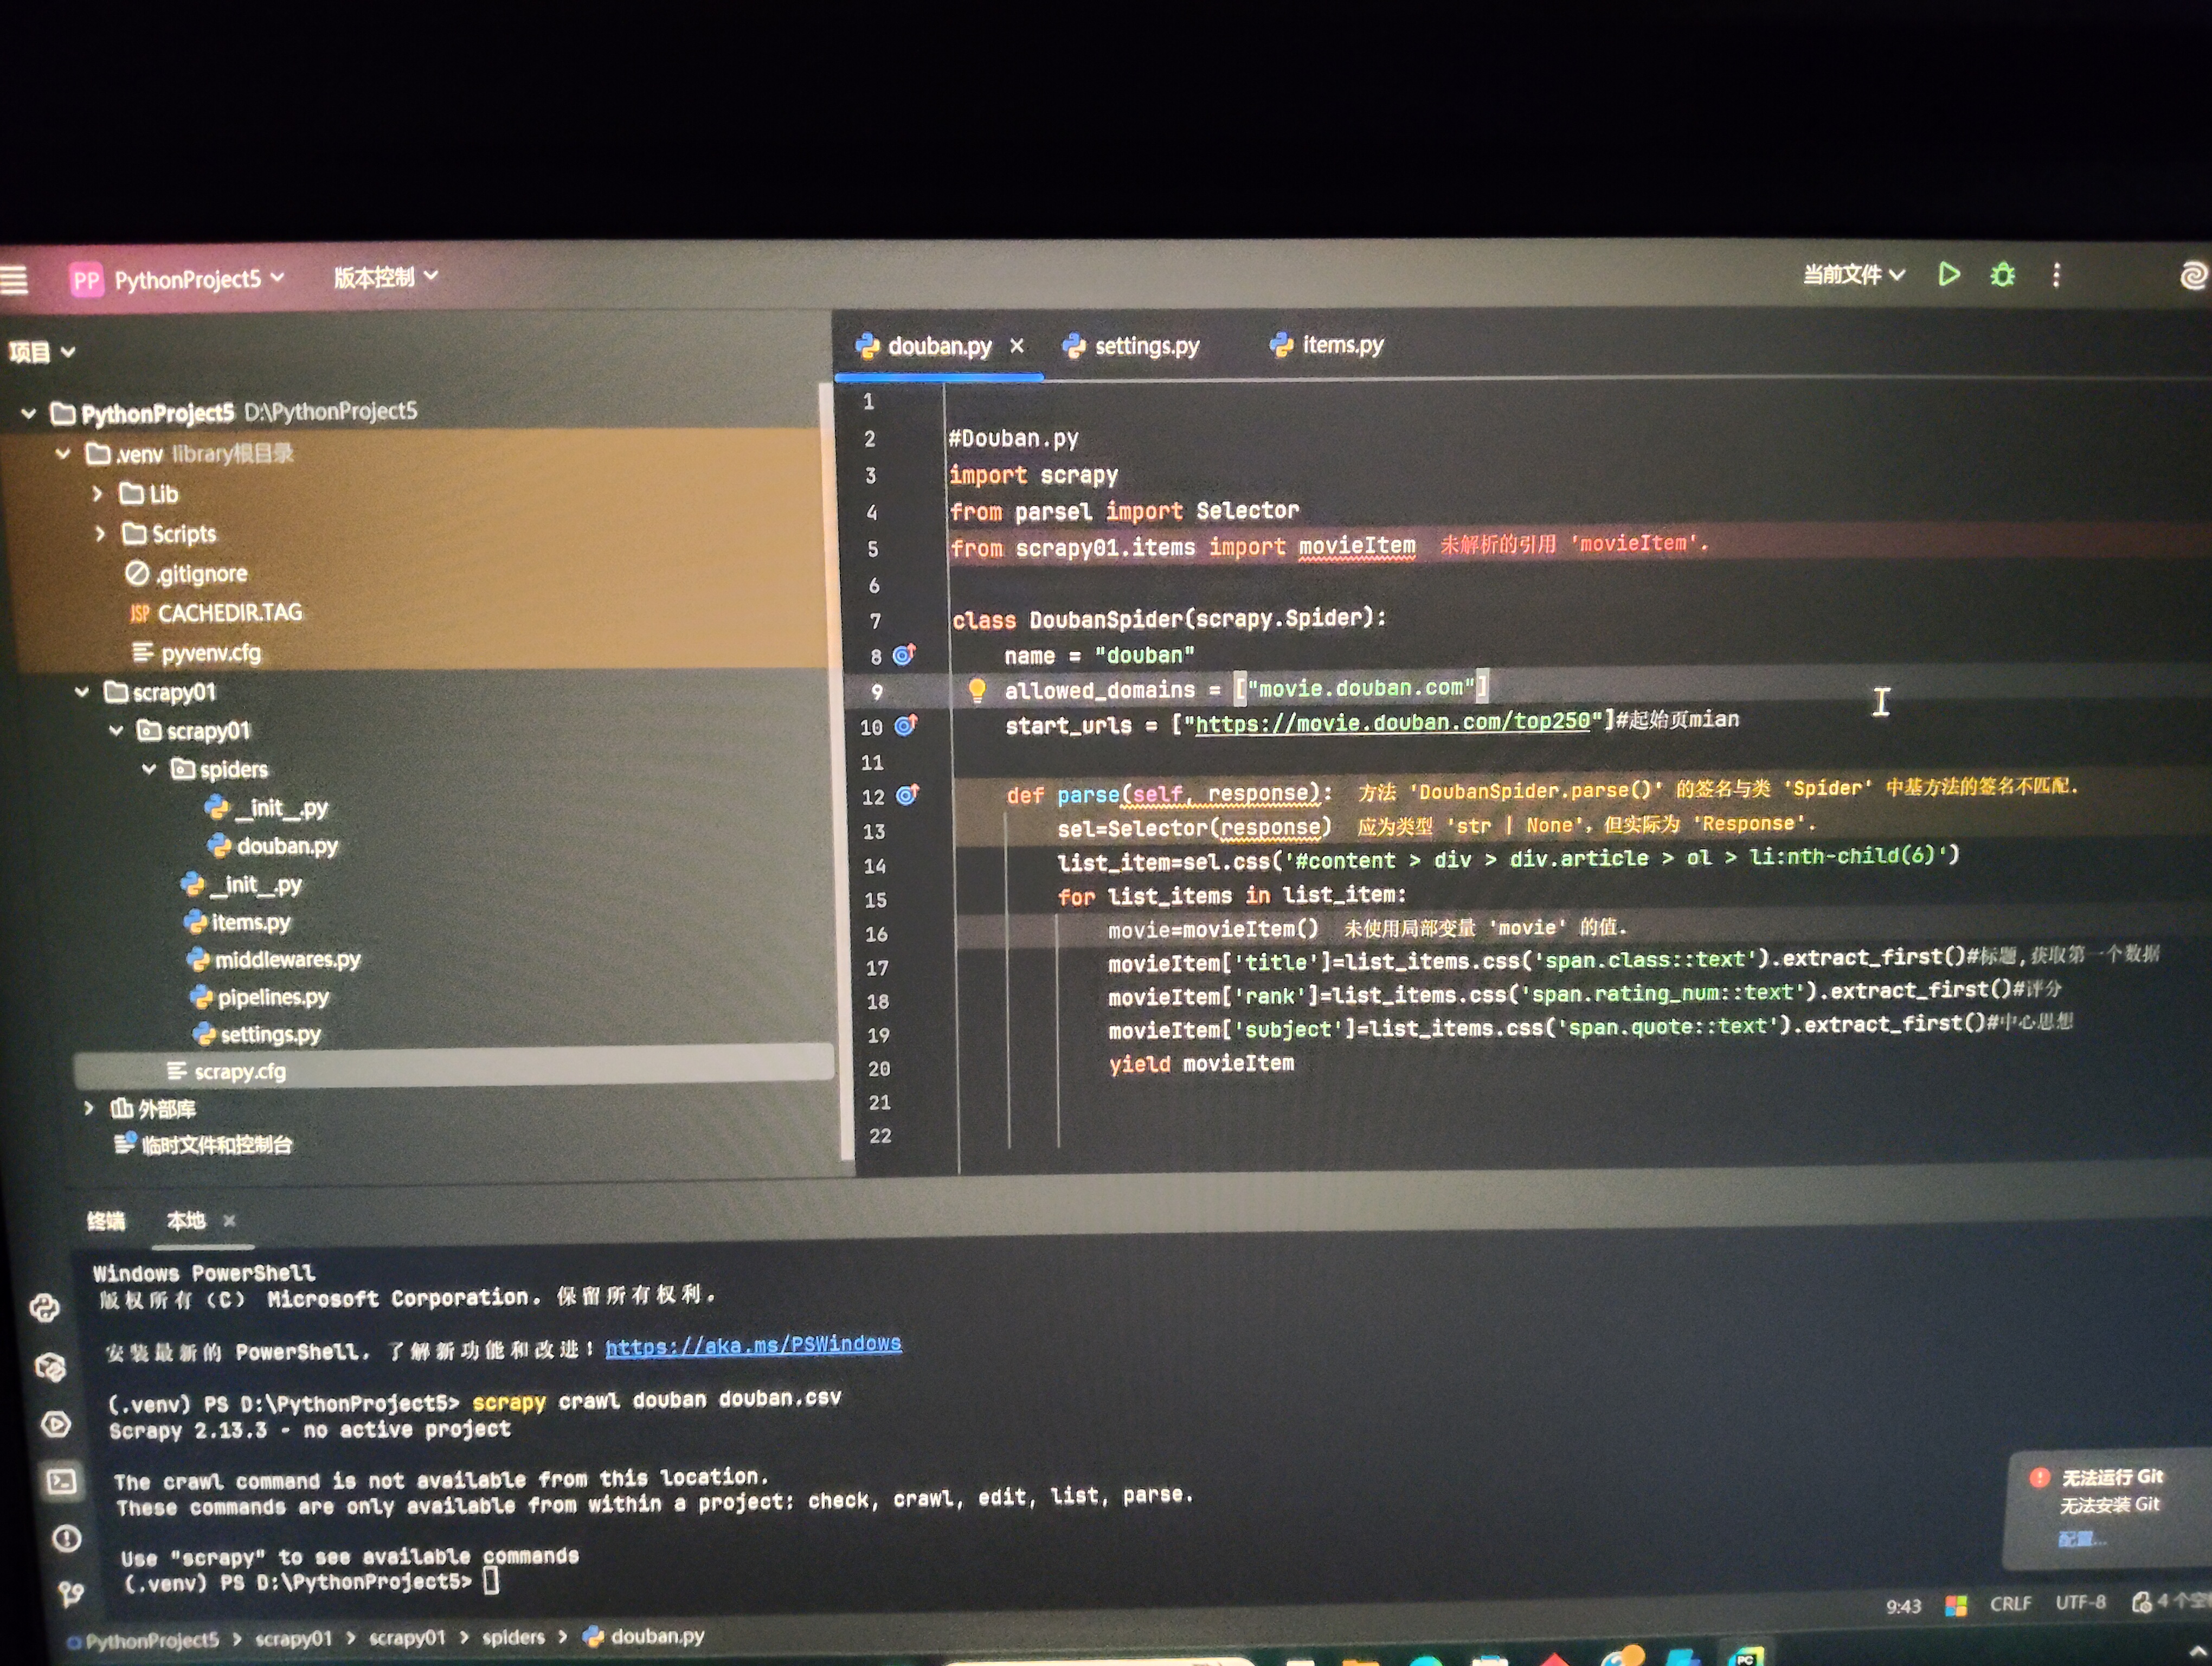
Task: Switch to the items.py editor tab
Action: click(1341, 345)
